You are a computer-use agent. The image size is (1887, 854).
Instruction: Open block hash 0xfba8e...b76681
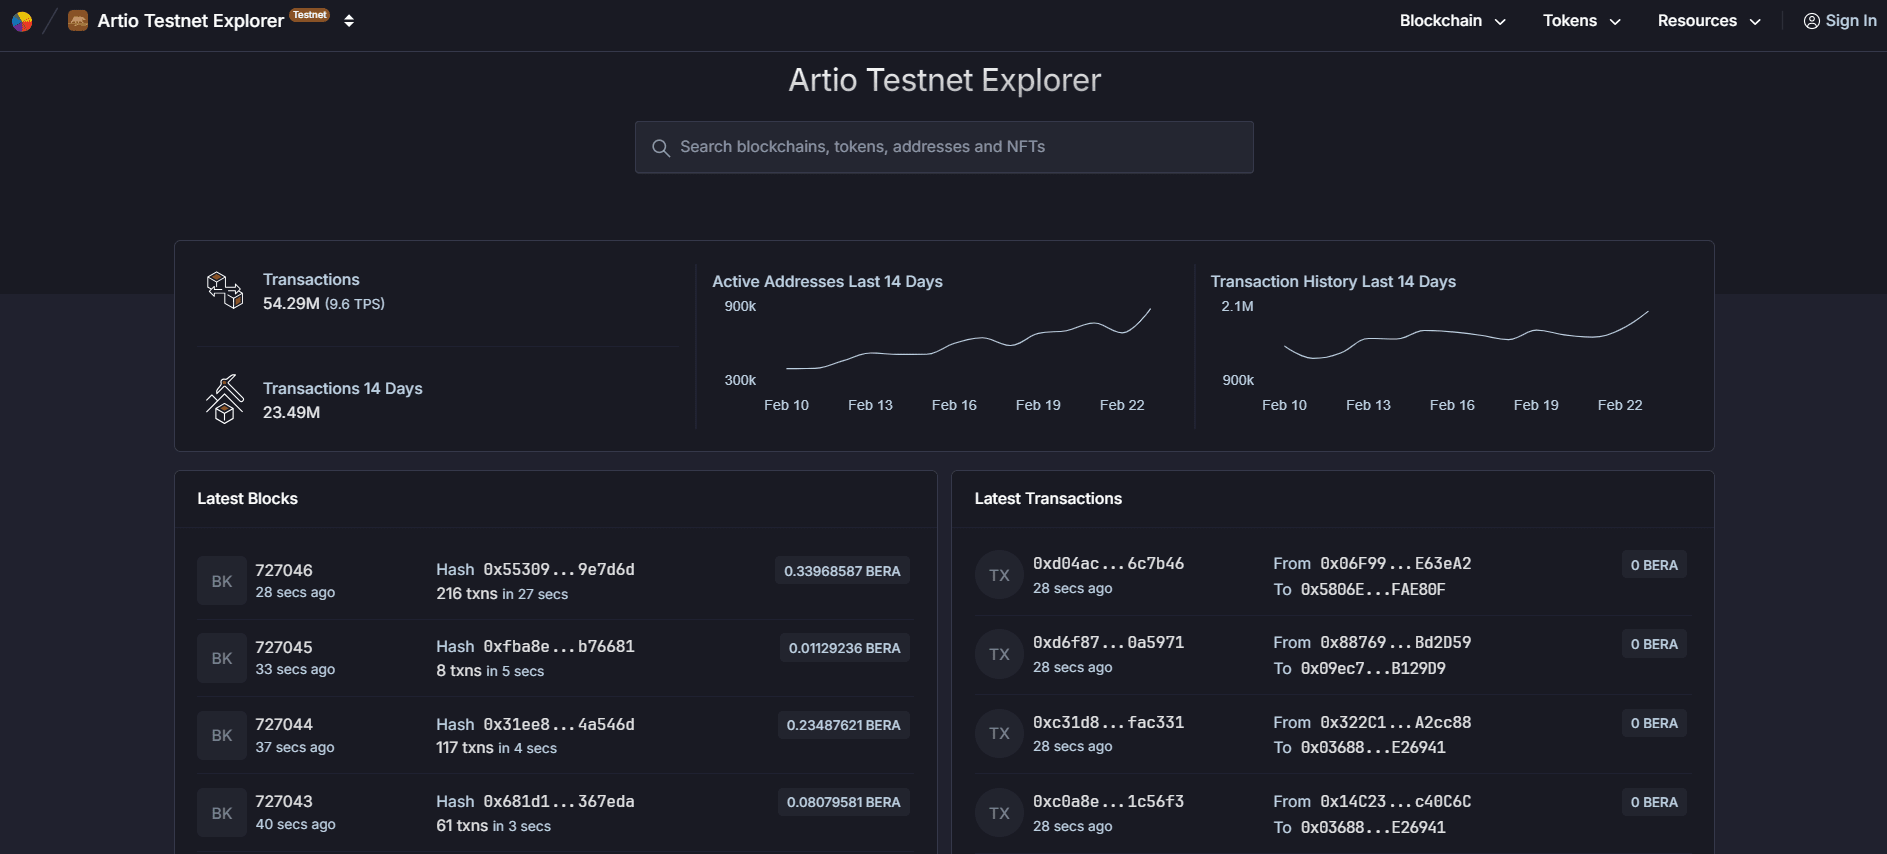[x=559, y=646]
